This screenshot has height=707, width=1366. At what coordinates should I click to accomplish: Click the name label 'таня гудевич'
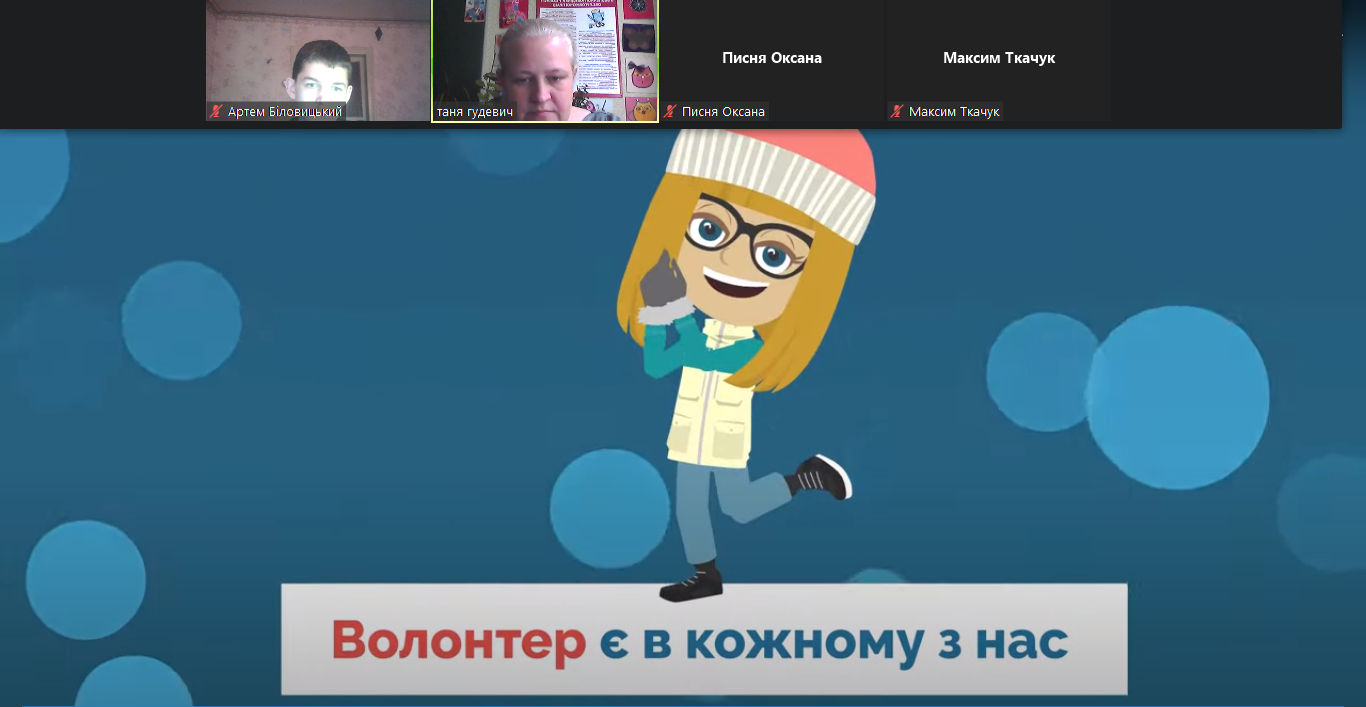click(x=475, y=112)
